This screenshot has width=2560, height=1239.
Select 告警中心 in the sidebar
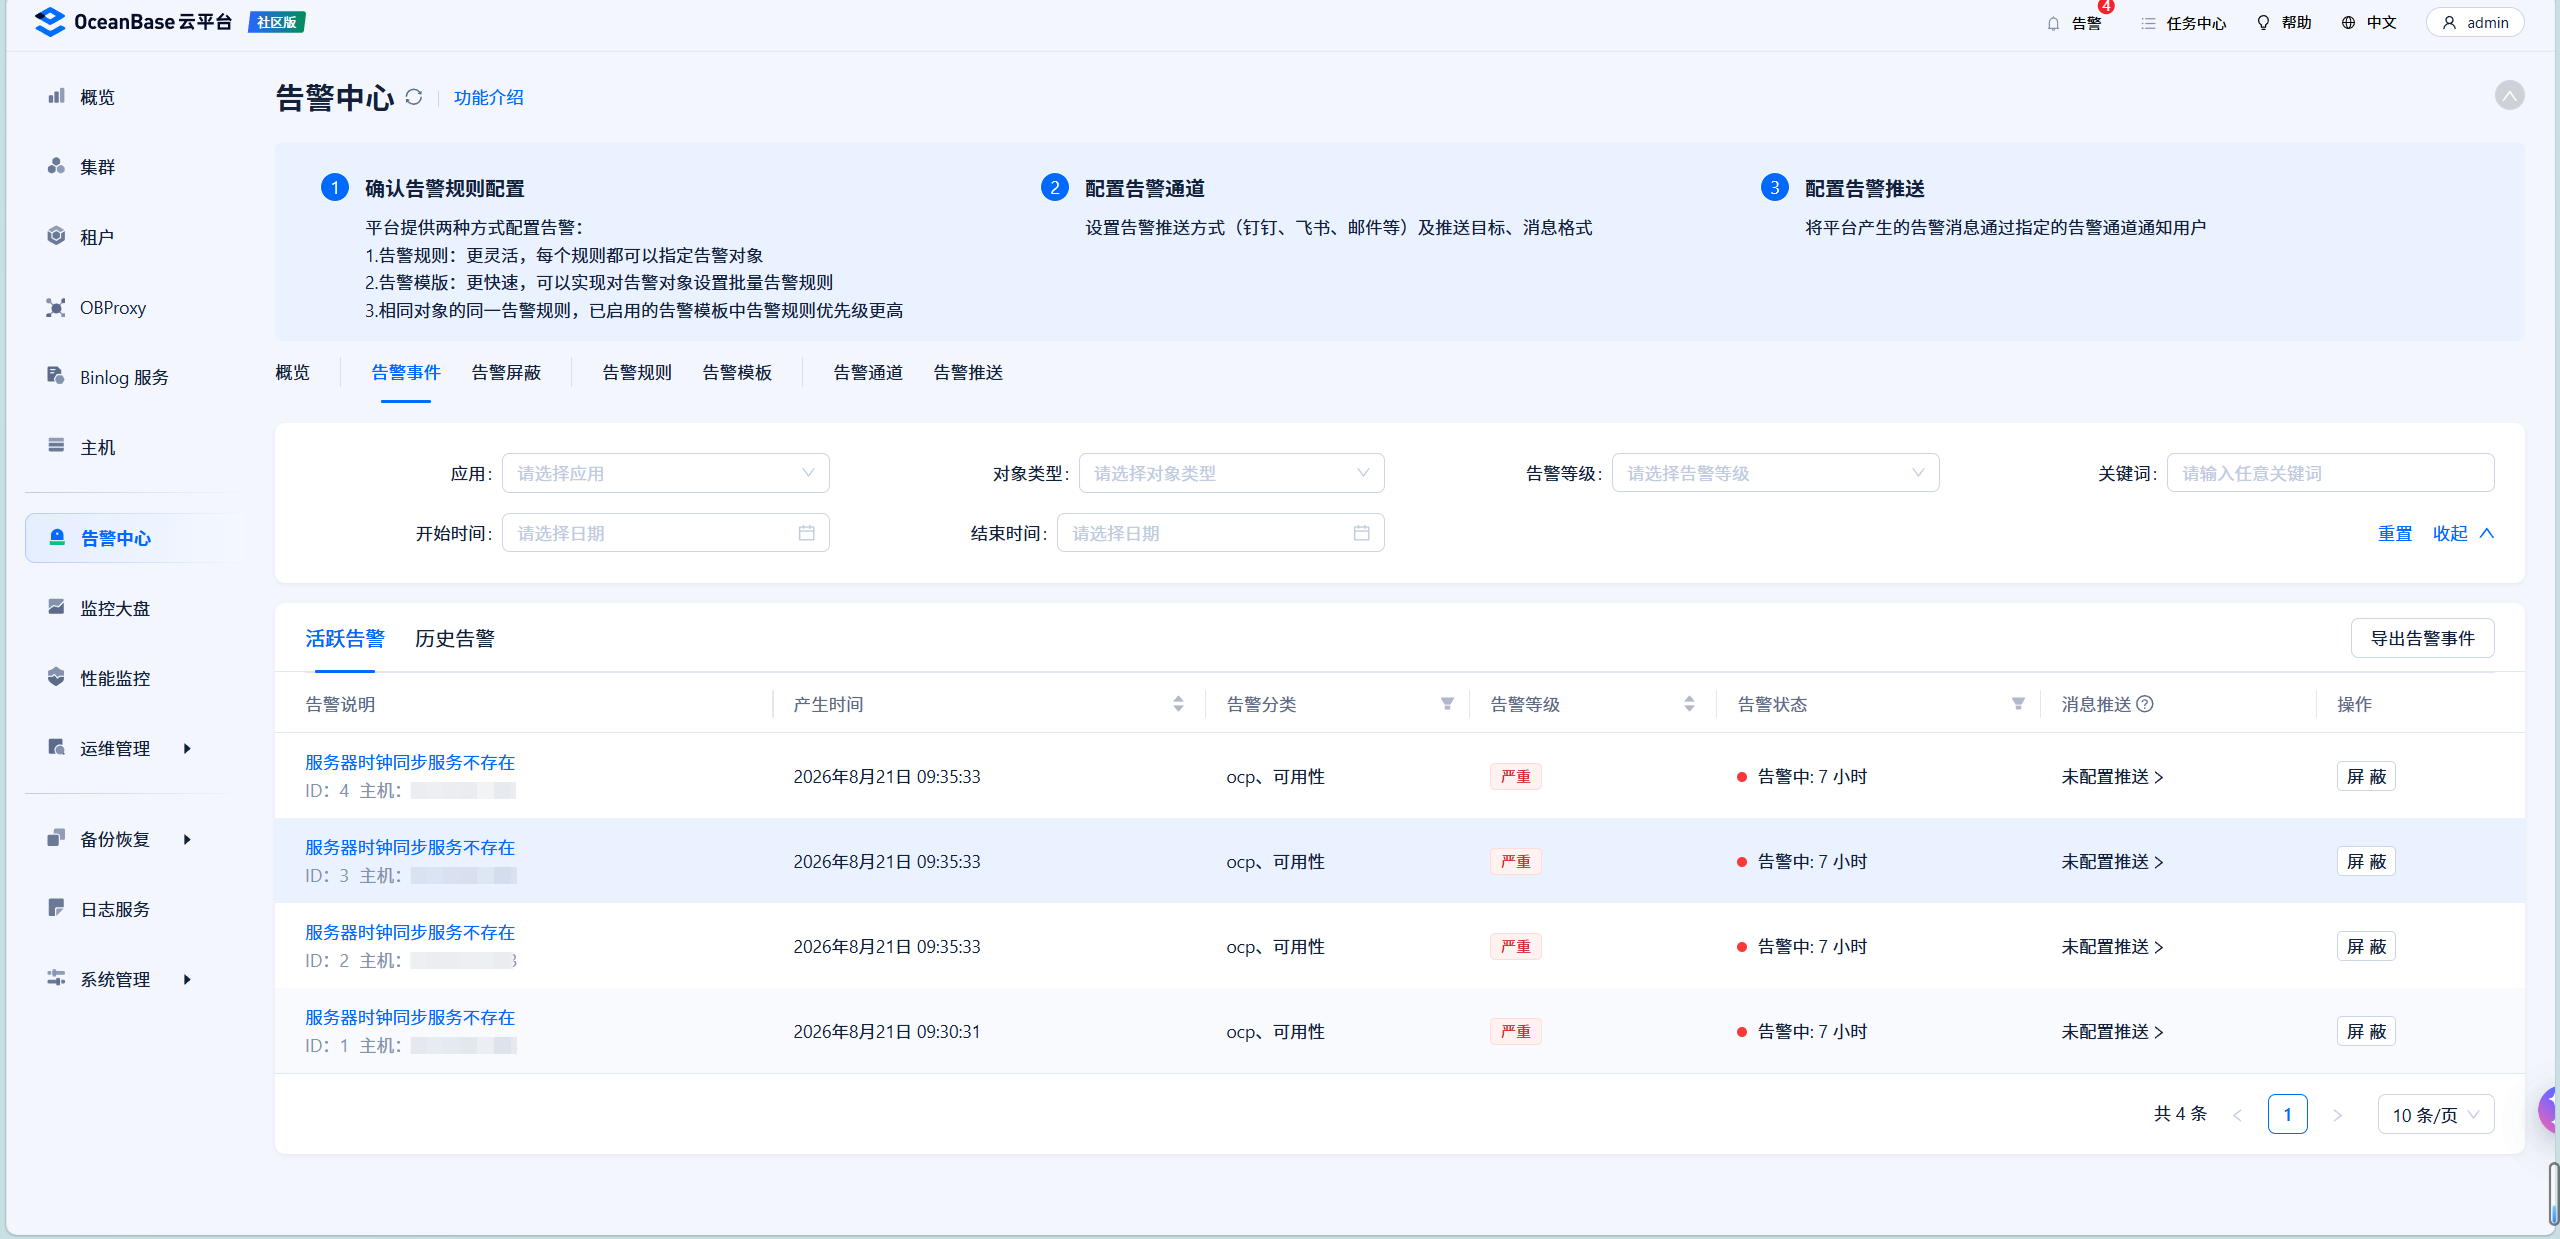(x=133, y=538)
